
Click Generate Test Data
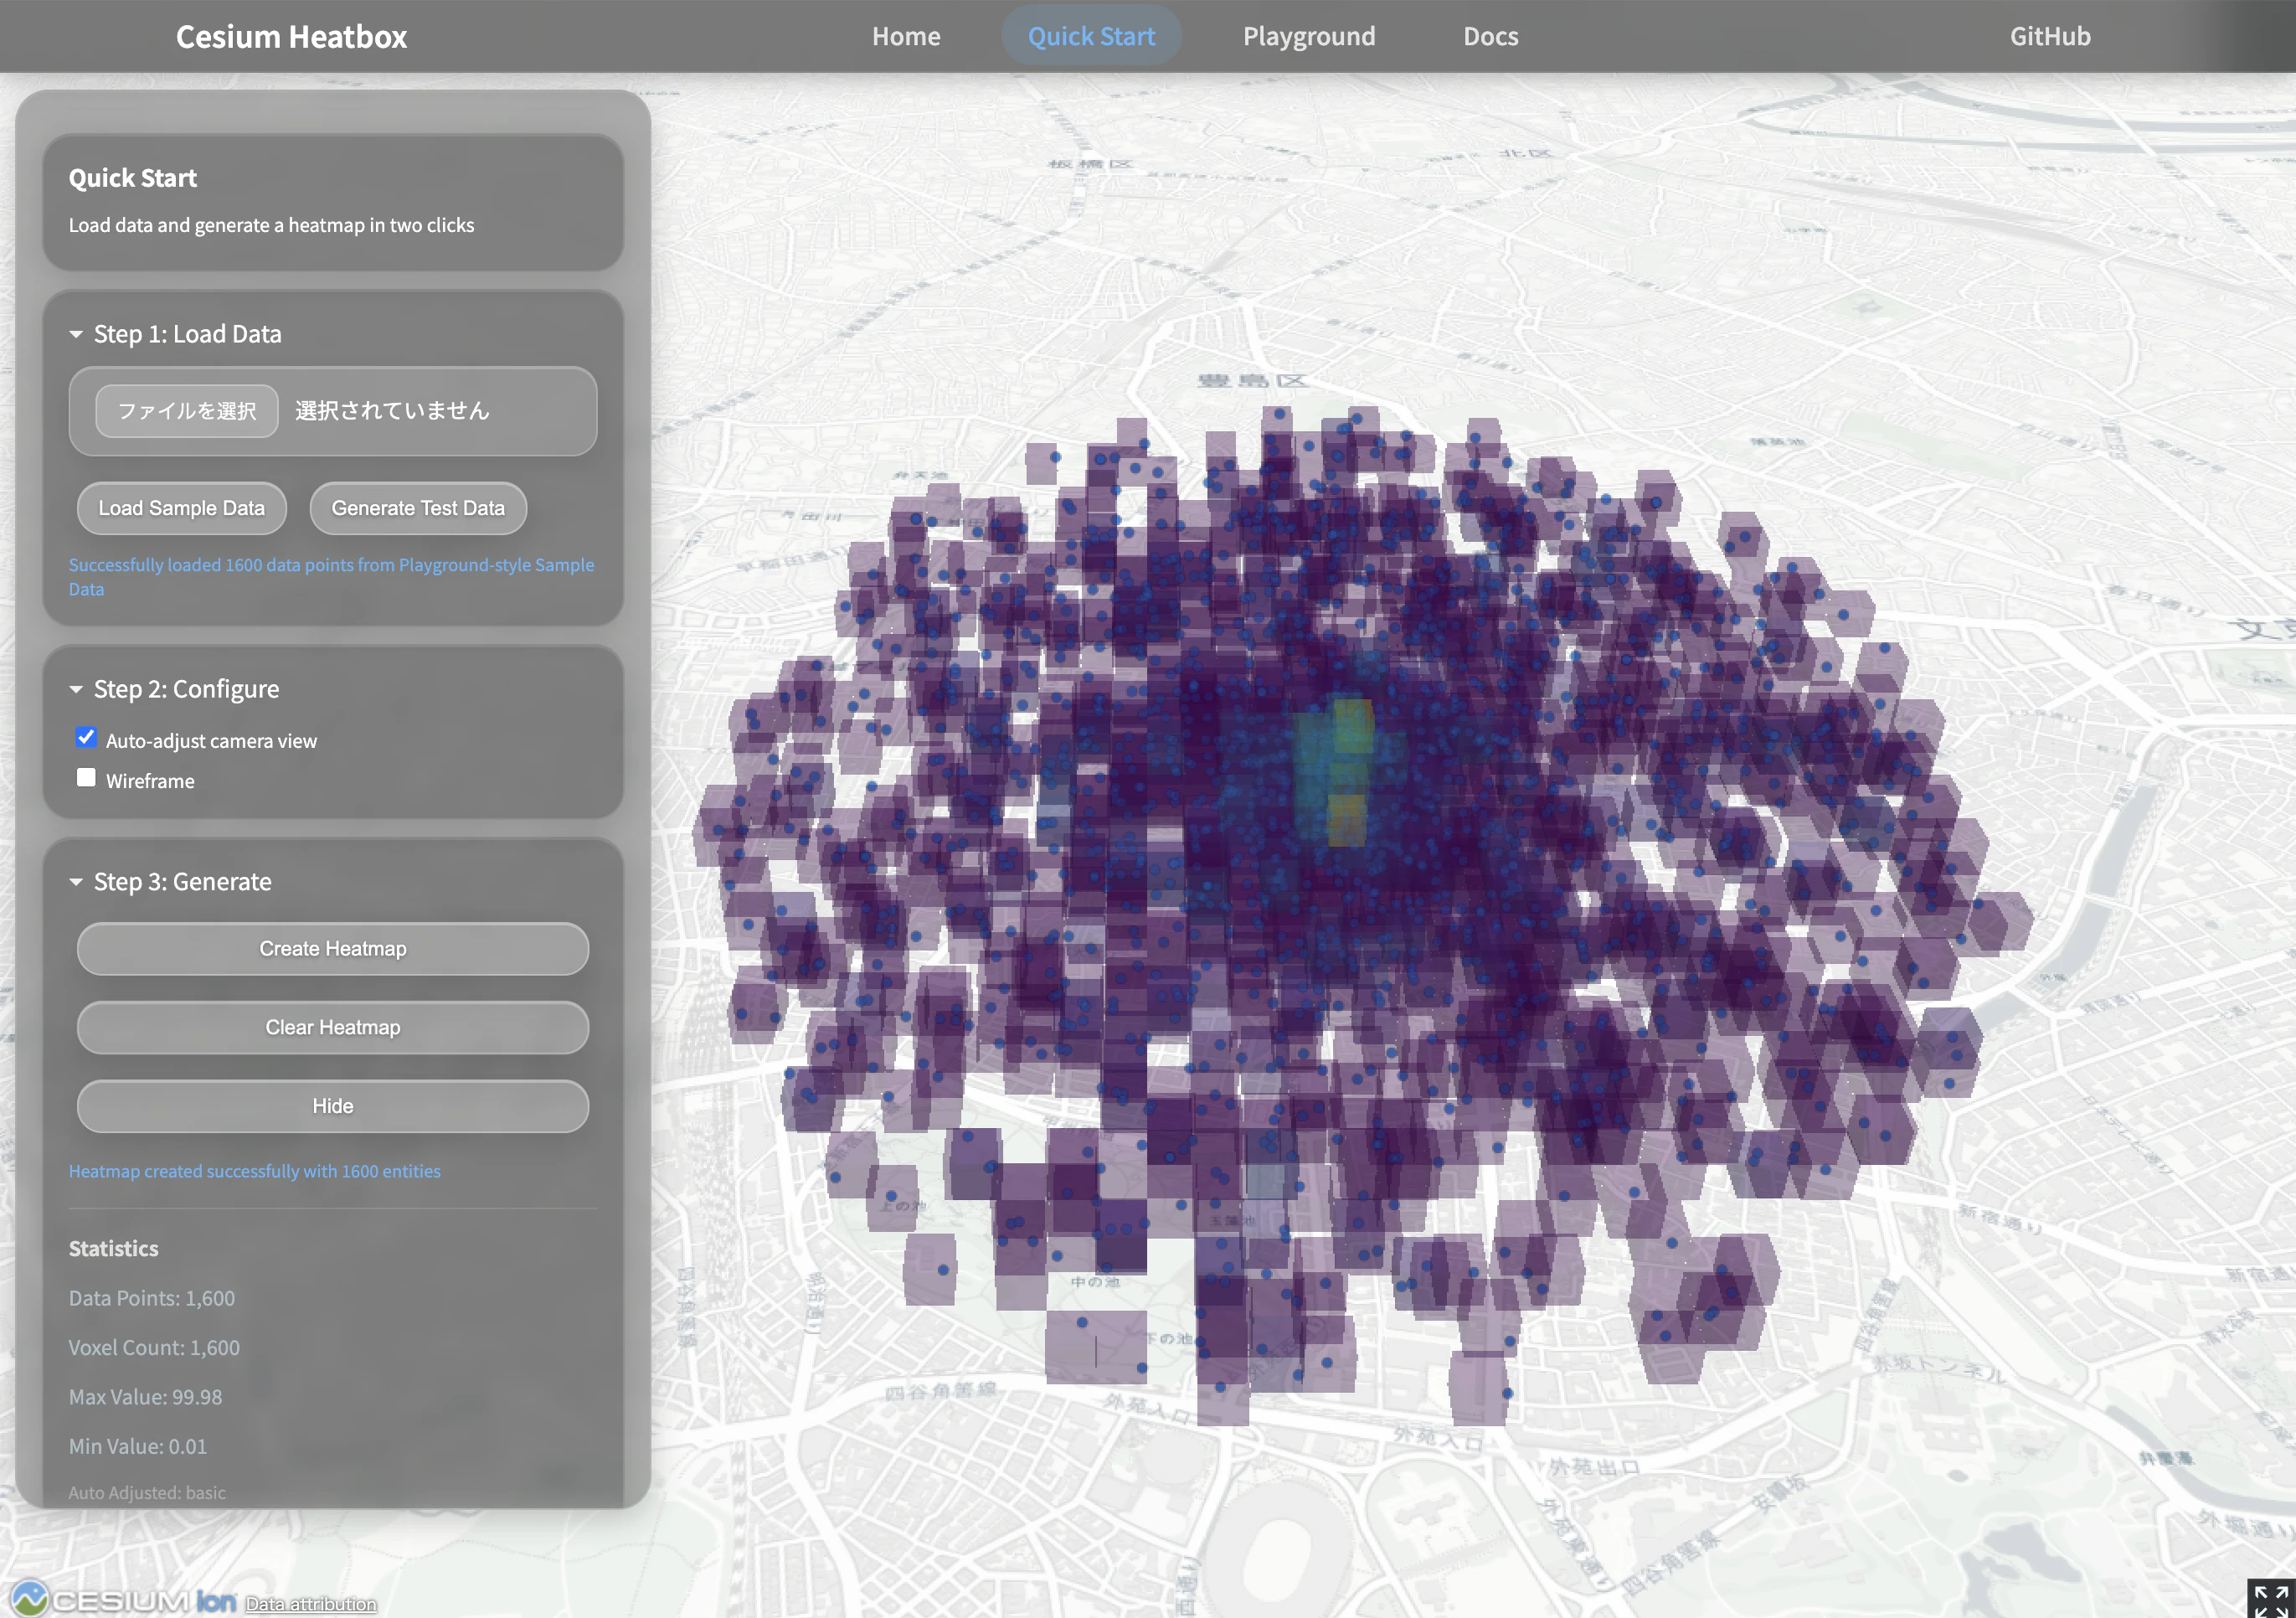coord(418,508)
